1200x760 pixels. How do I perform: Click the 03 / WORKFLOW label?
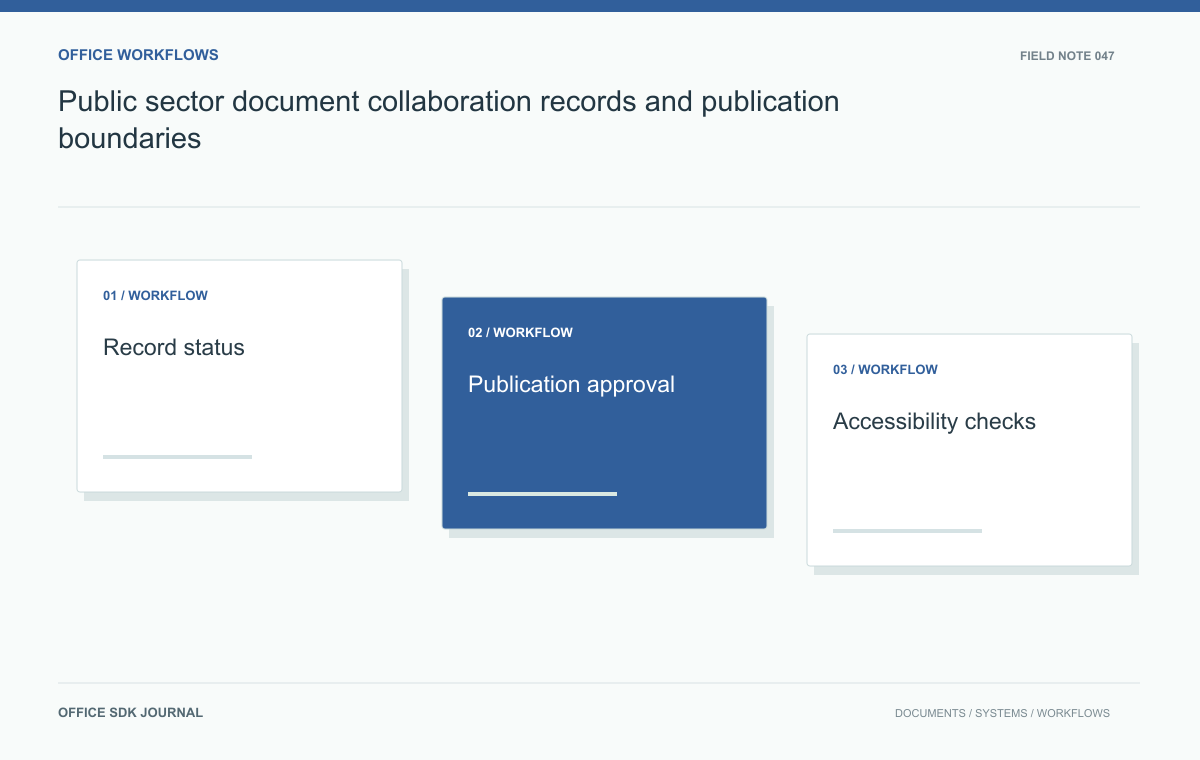[x=885, y=370]
